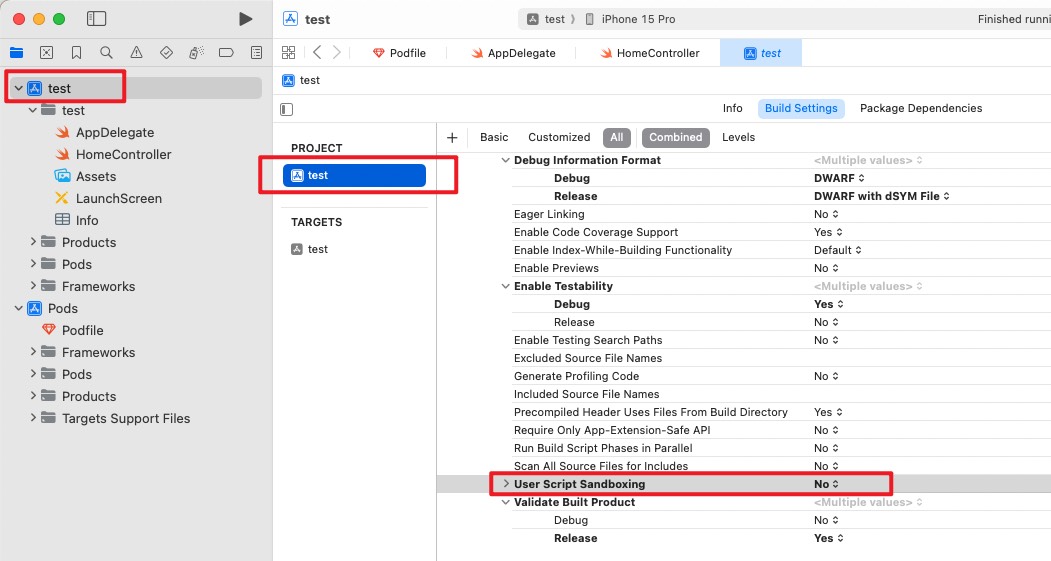Viewport: 1051px width, 561px height.
Task: Show All build settings filter
Action: (617, 137)
